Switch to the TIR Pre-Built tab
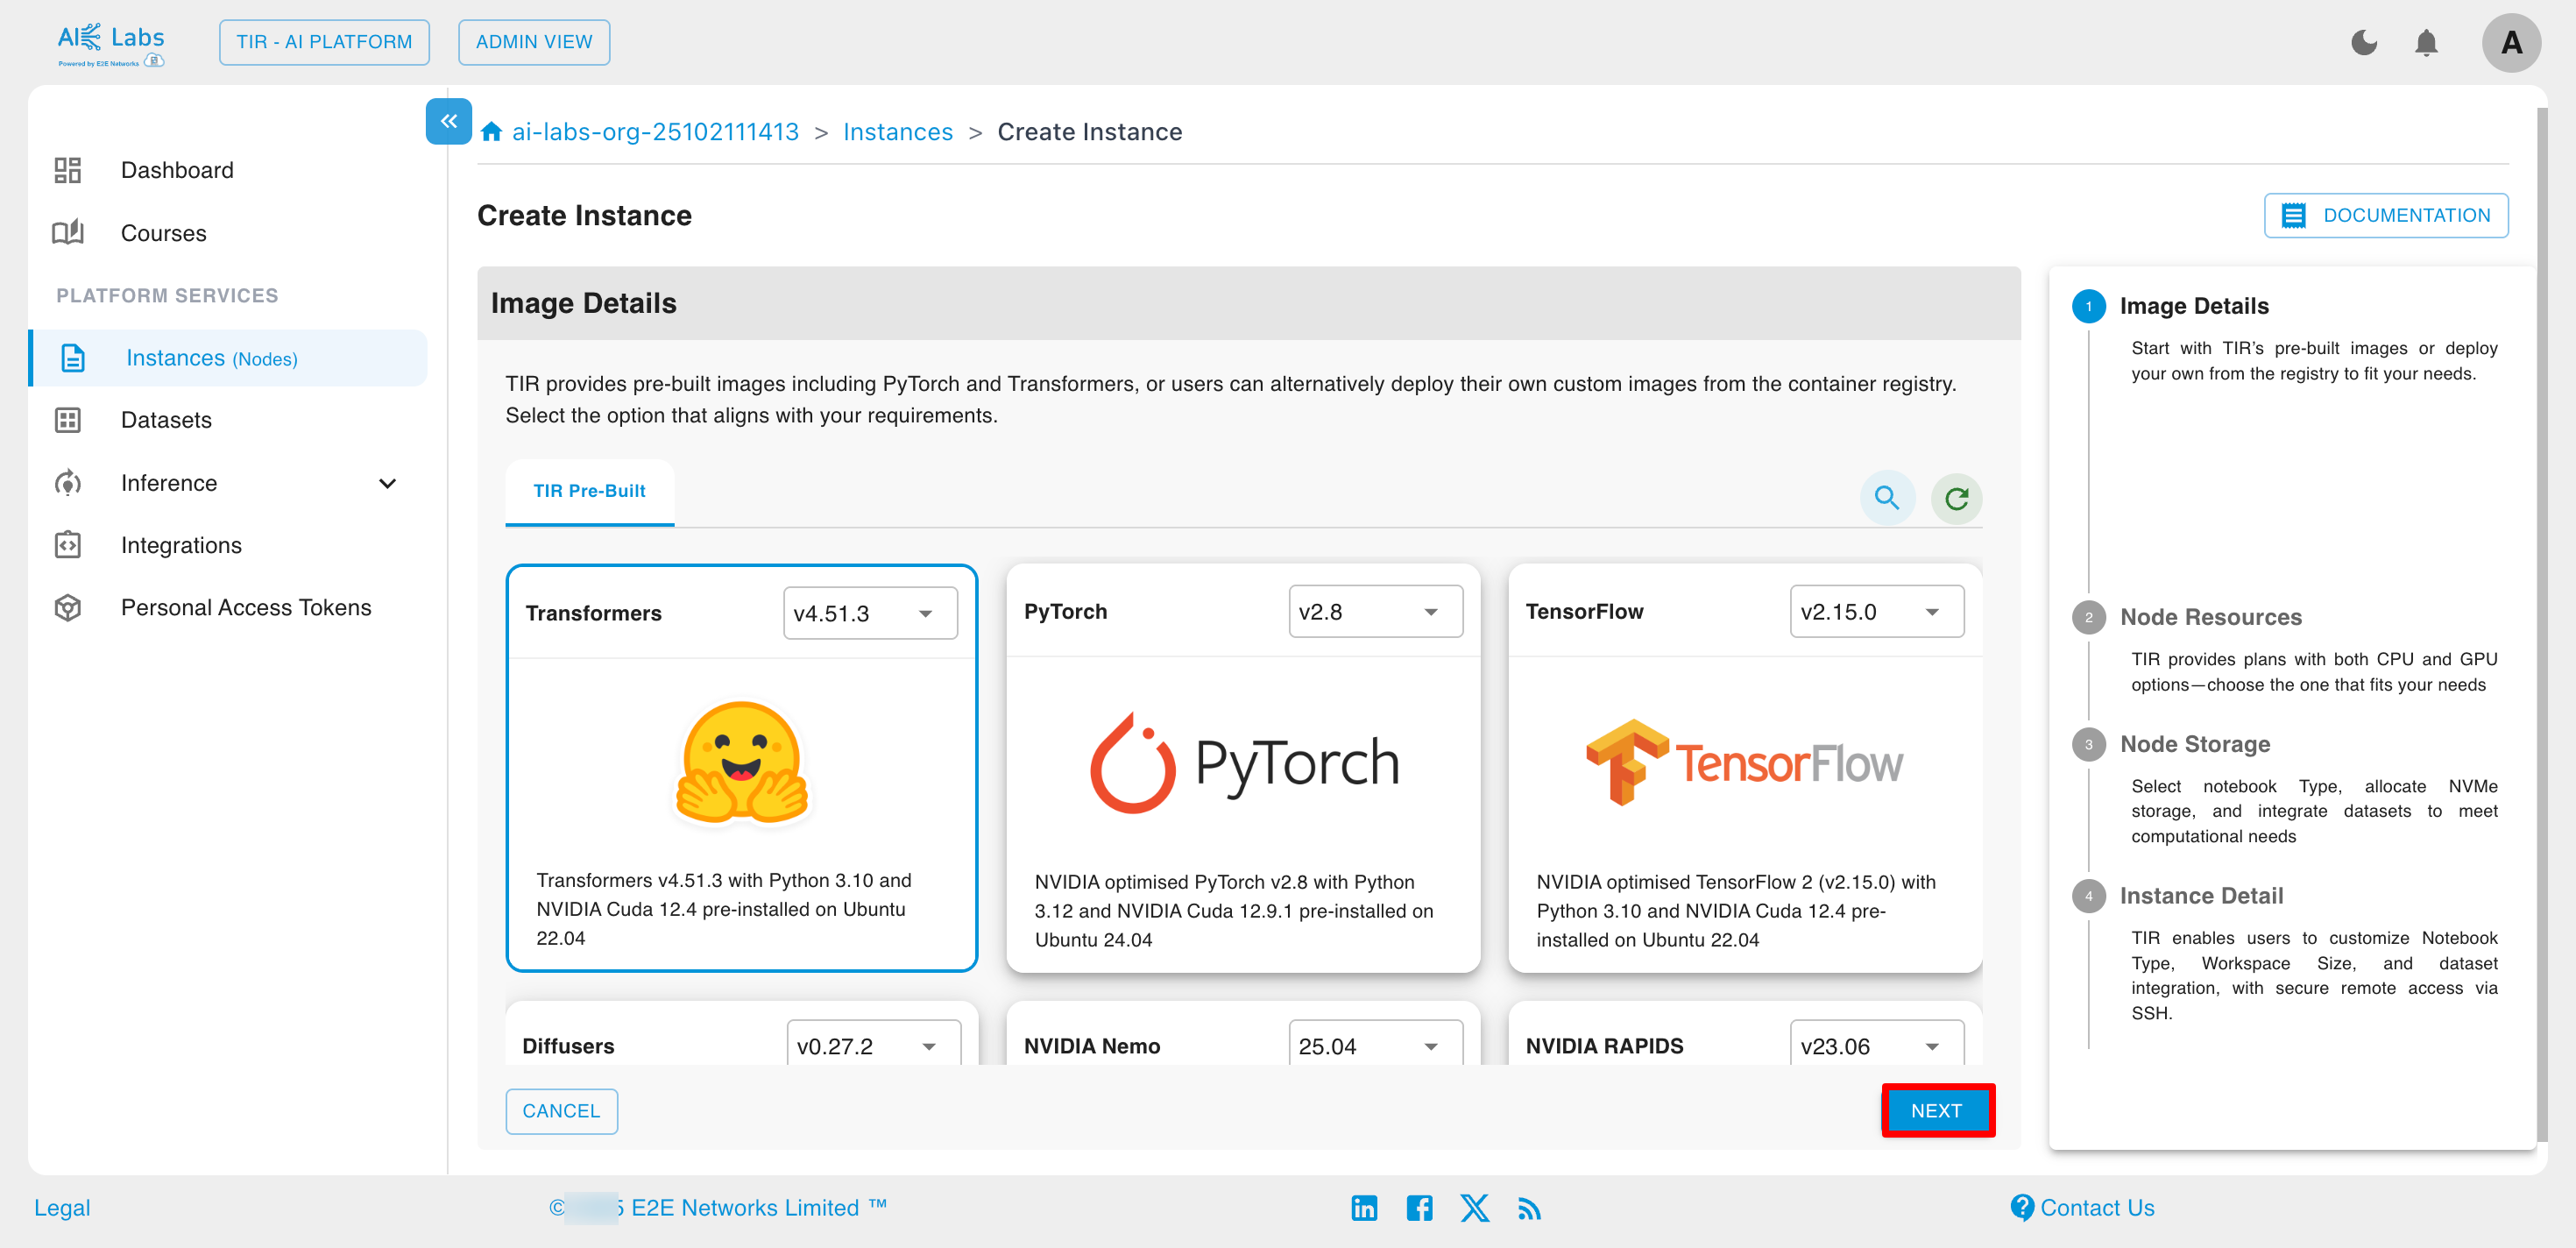 pyautogui.click(x=589, y=492)
